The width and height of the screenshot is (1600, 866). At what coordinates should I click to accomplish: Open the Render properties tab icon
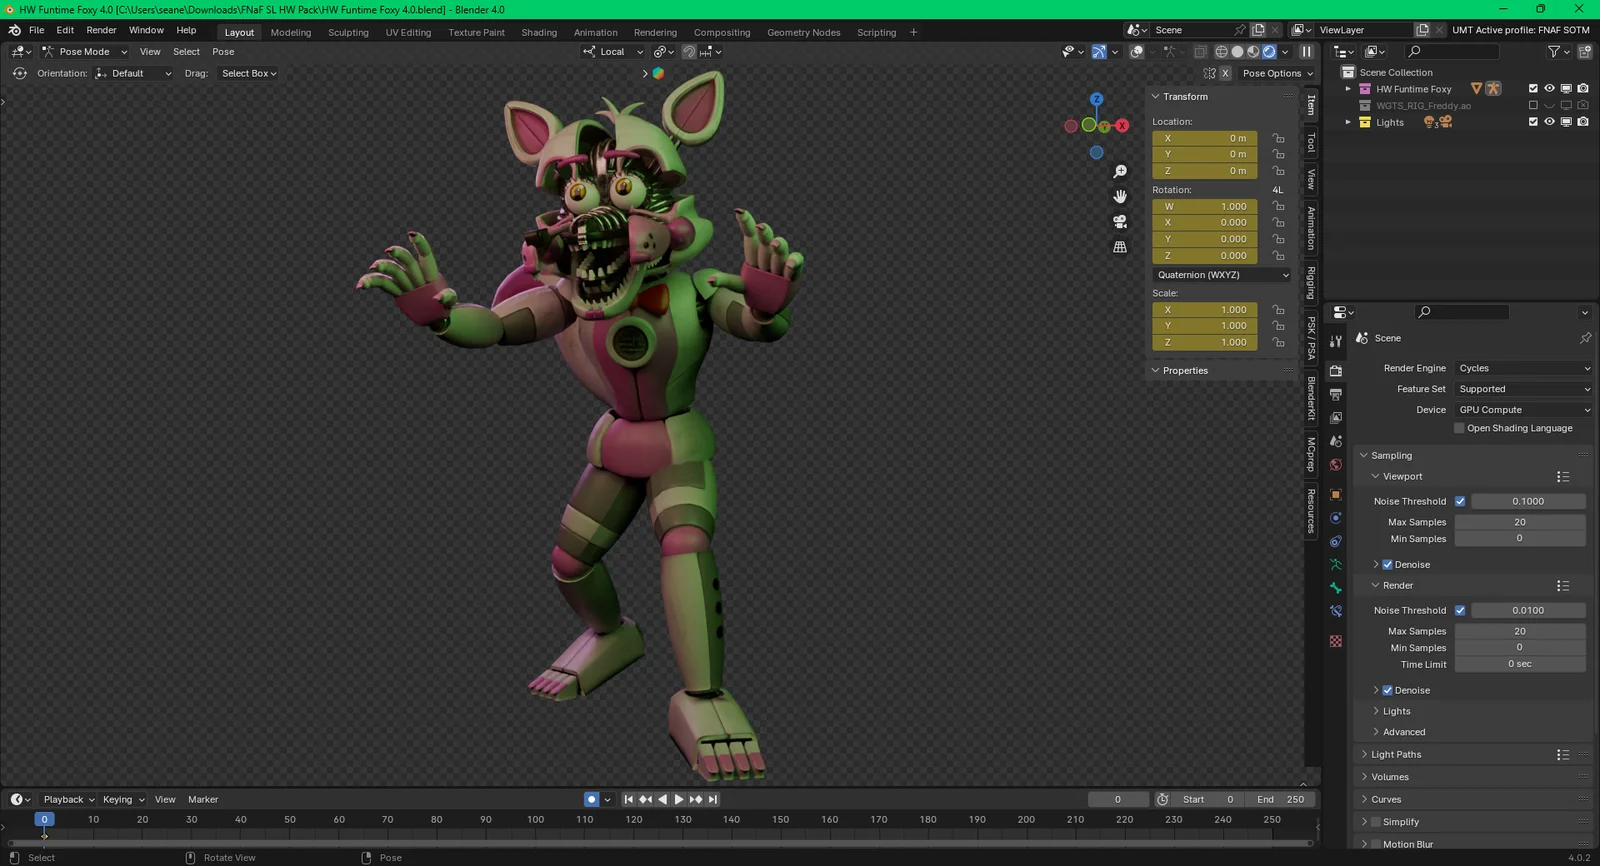tap(1336, 371)
